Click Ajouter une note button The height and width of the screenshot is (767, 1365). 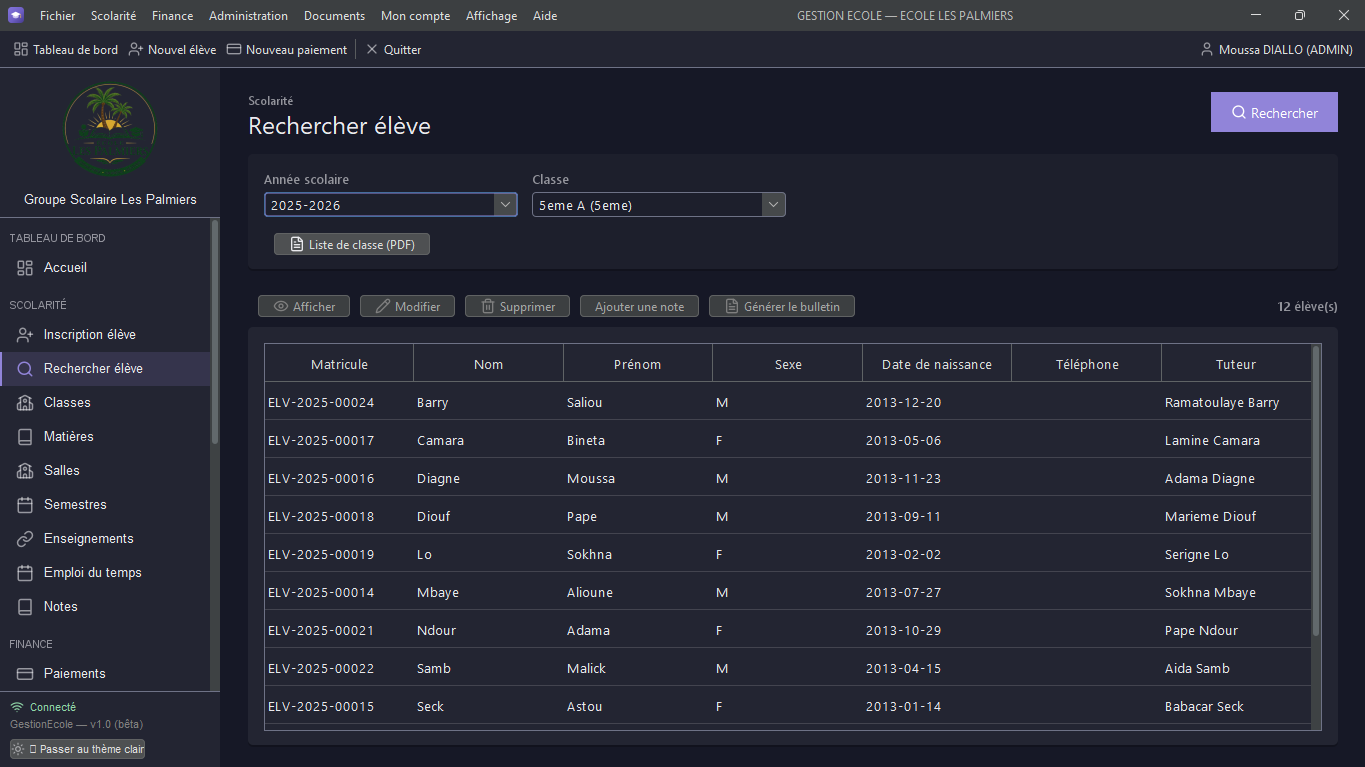click(639, 306)
